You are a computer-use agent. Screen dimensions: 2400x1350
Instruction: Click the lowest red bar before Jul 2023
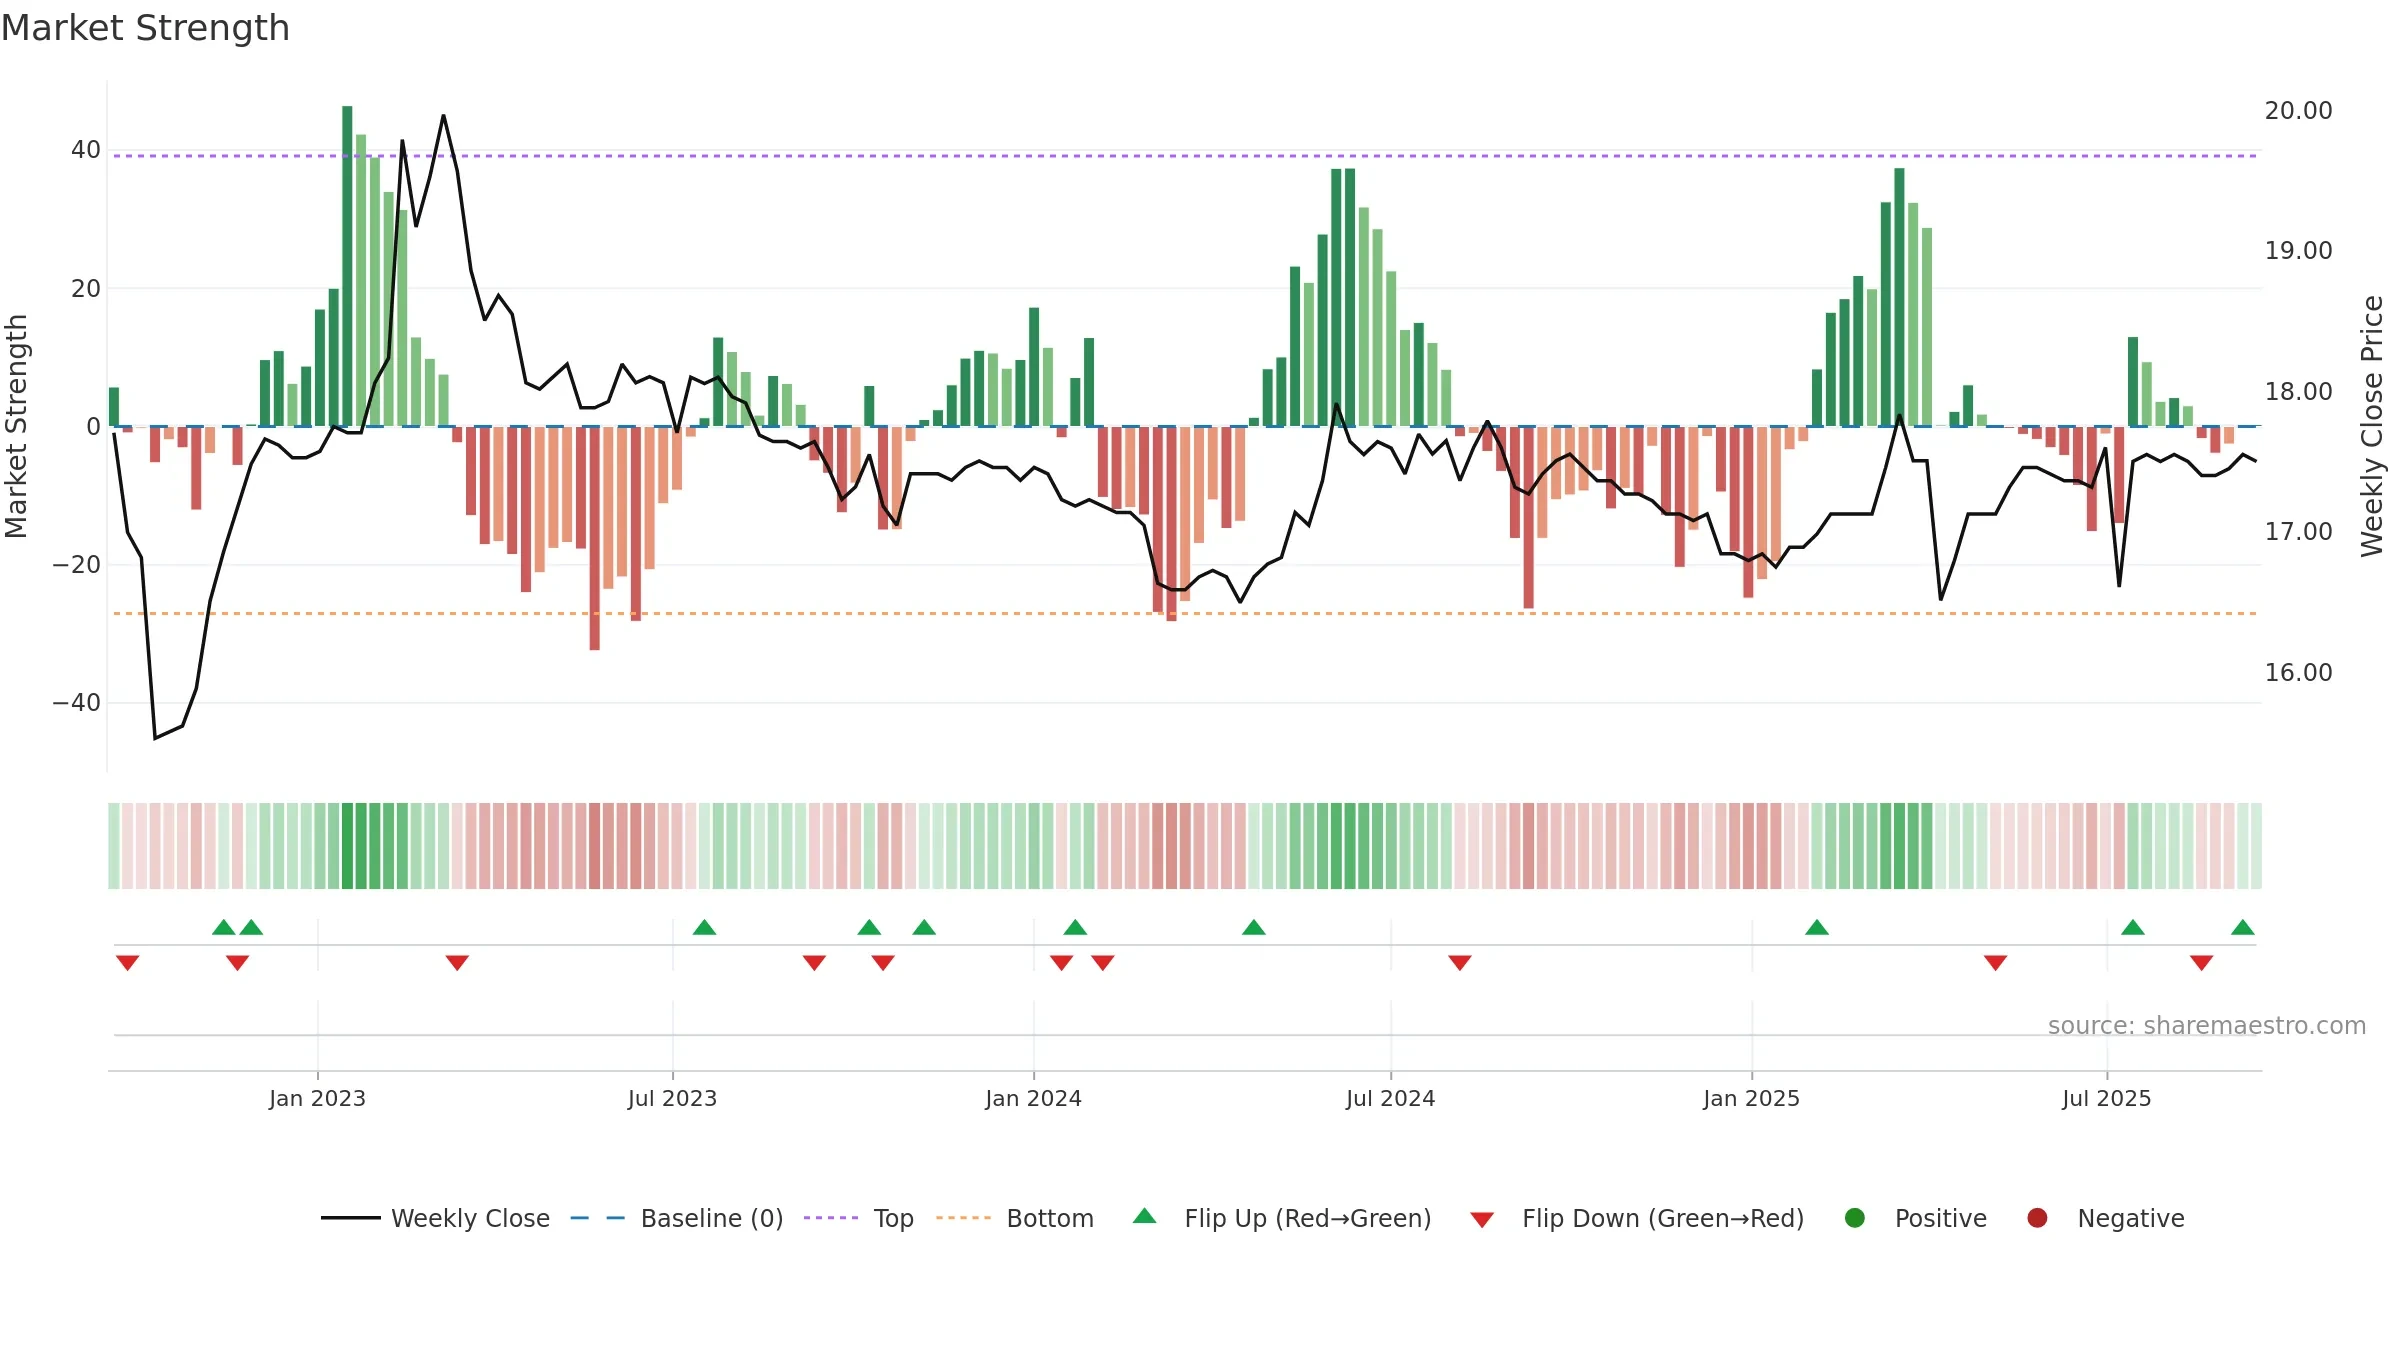click(x=595, y=538)
